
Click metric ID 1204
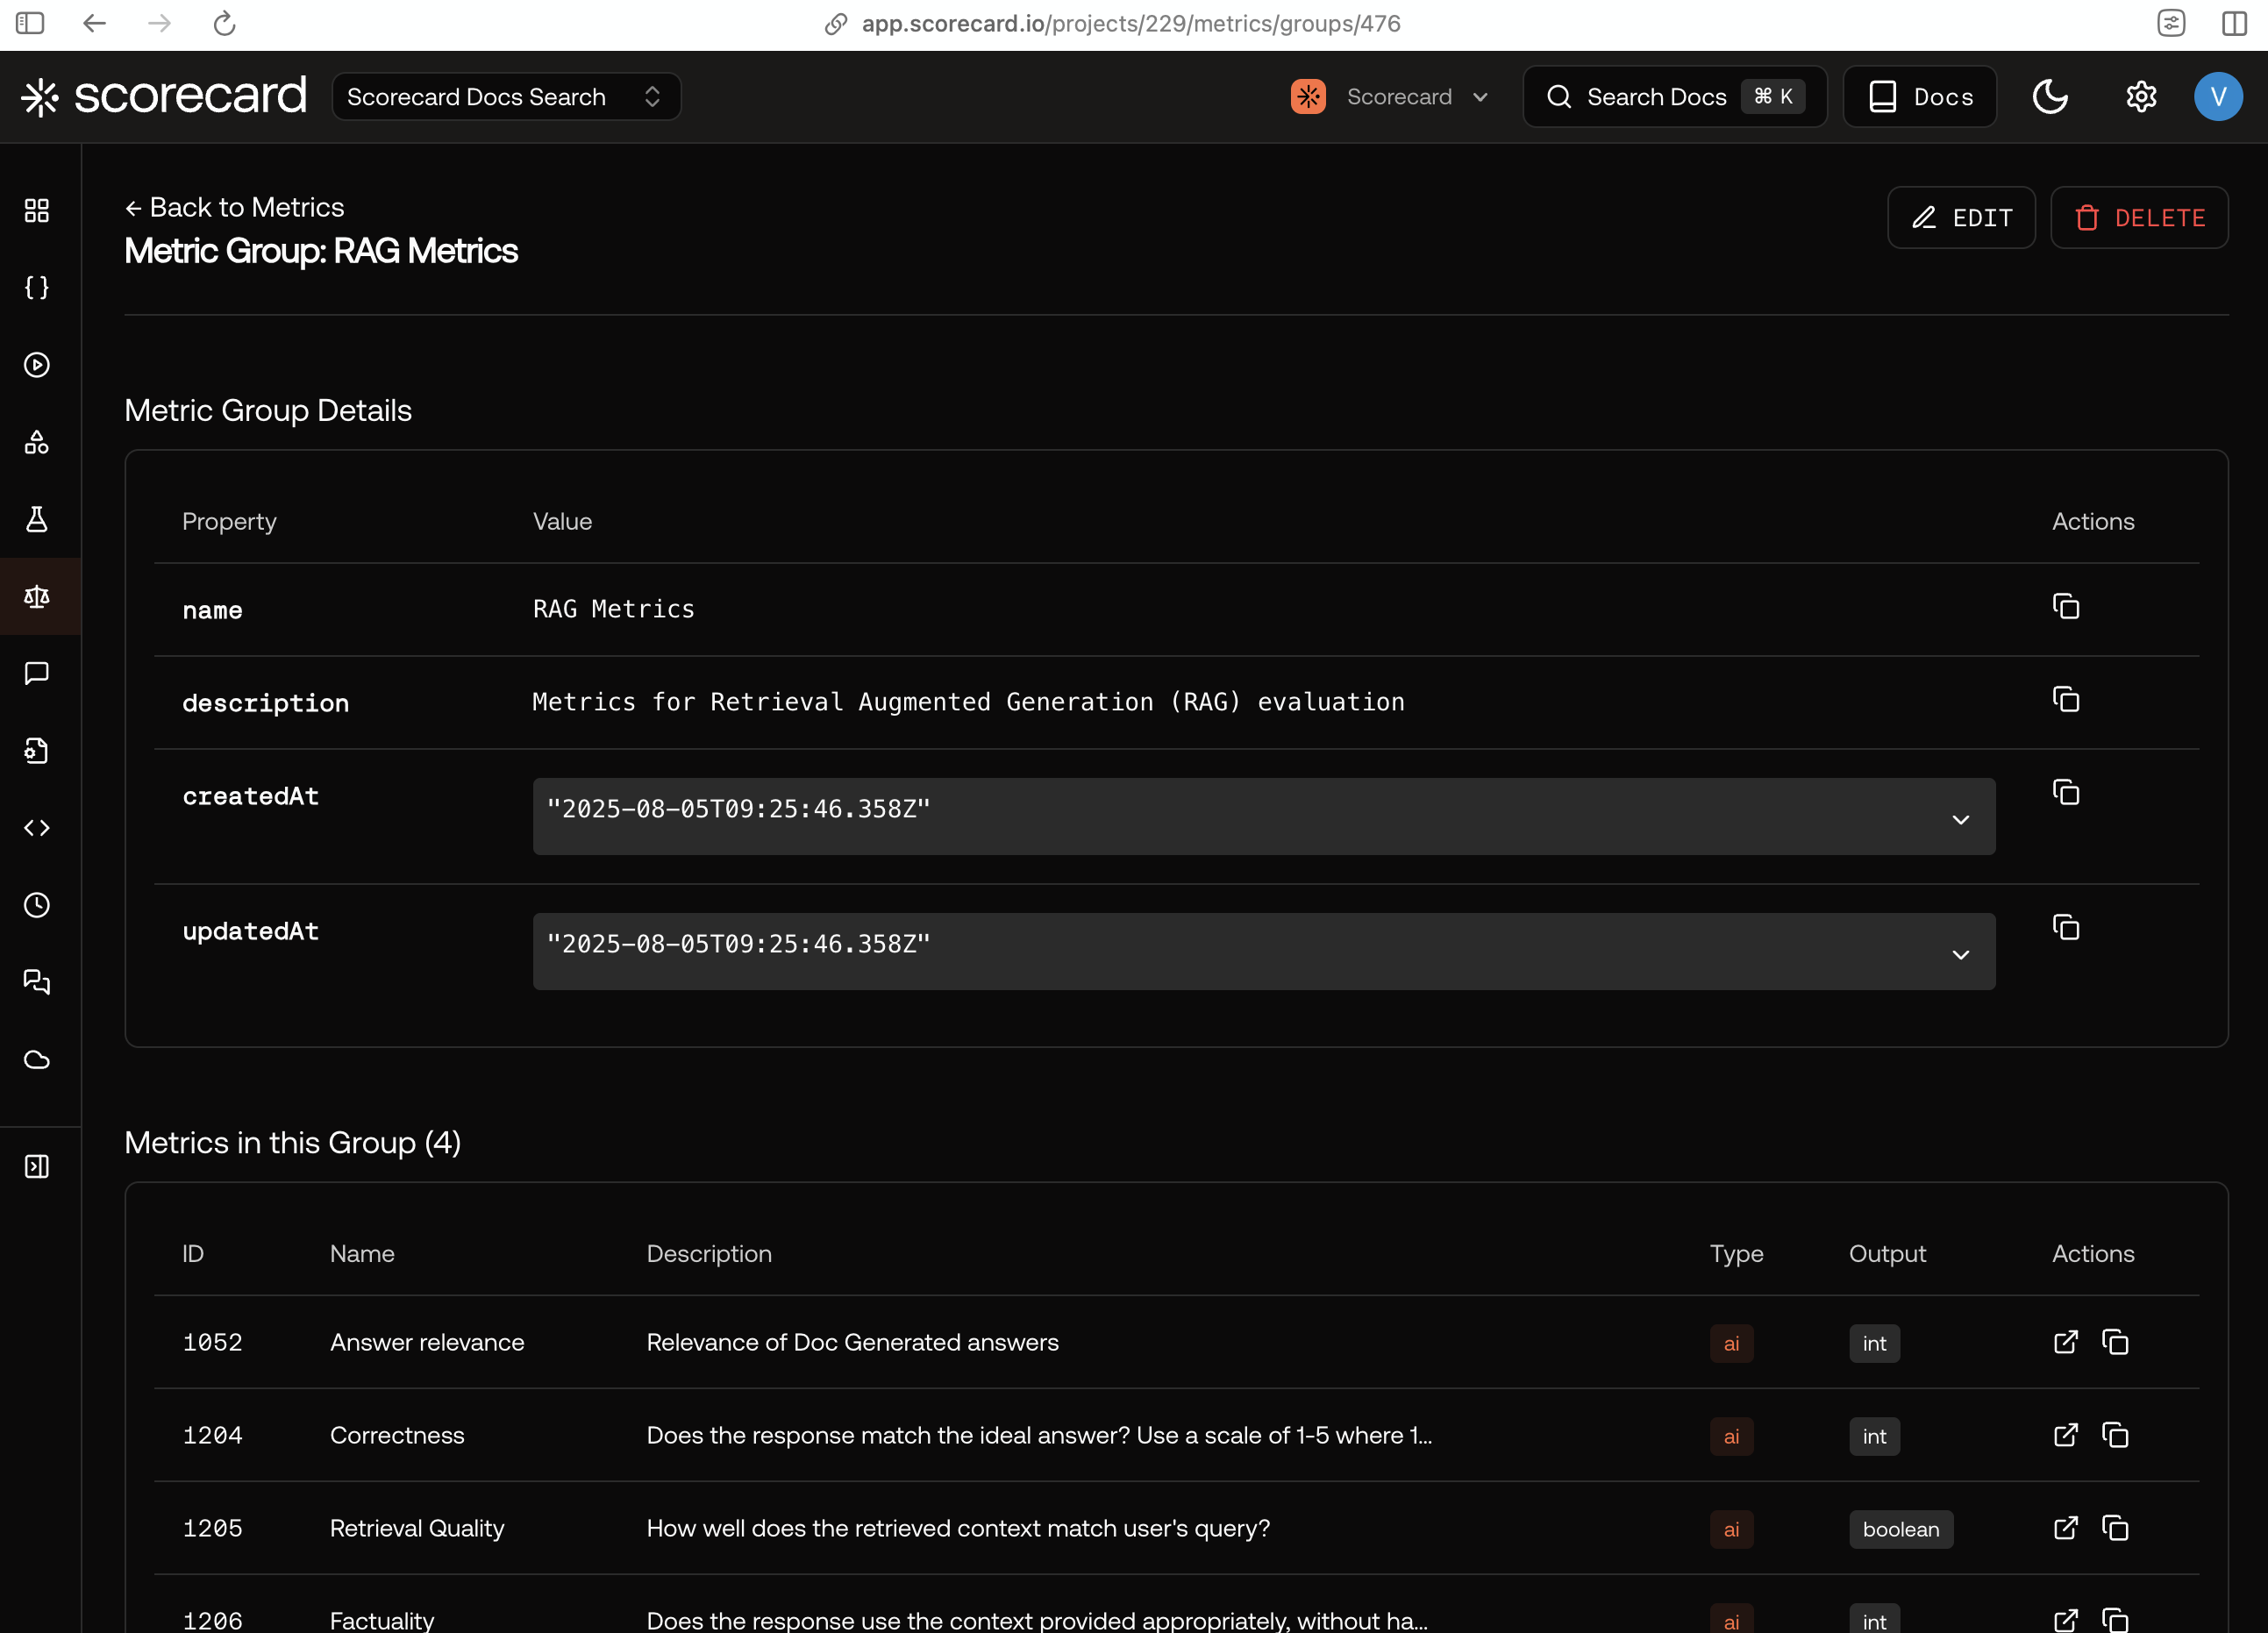coord(212,1435)
